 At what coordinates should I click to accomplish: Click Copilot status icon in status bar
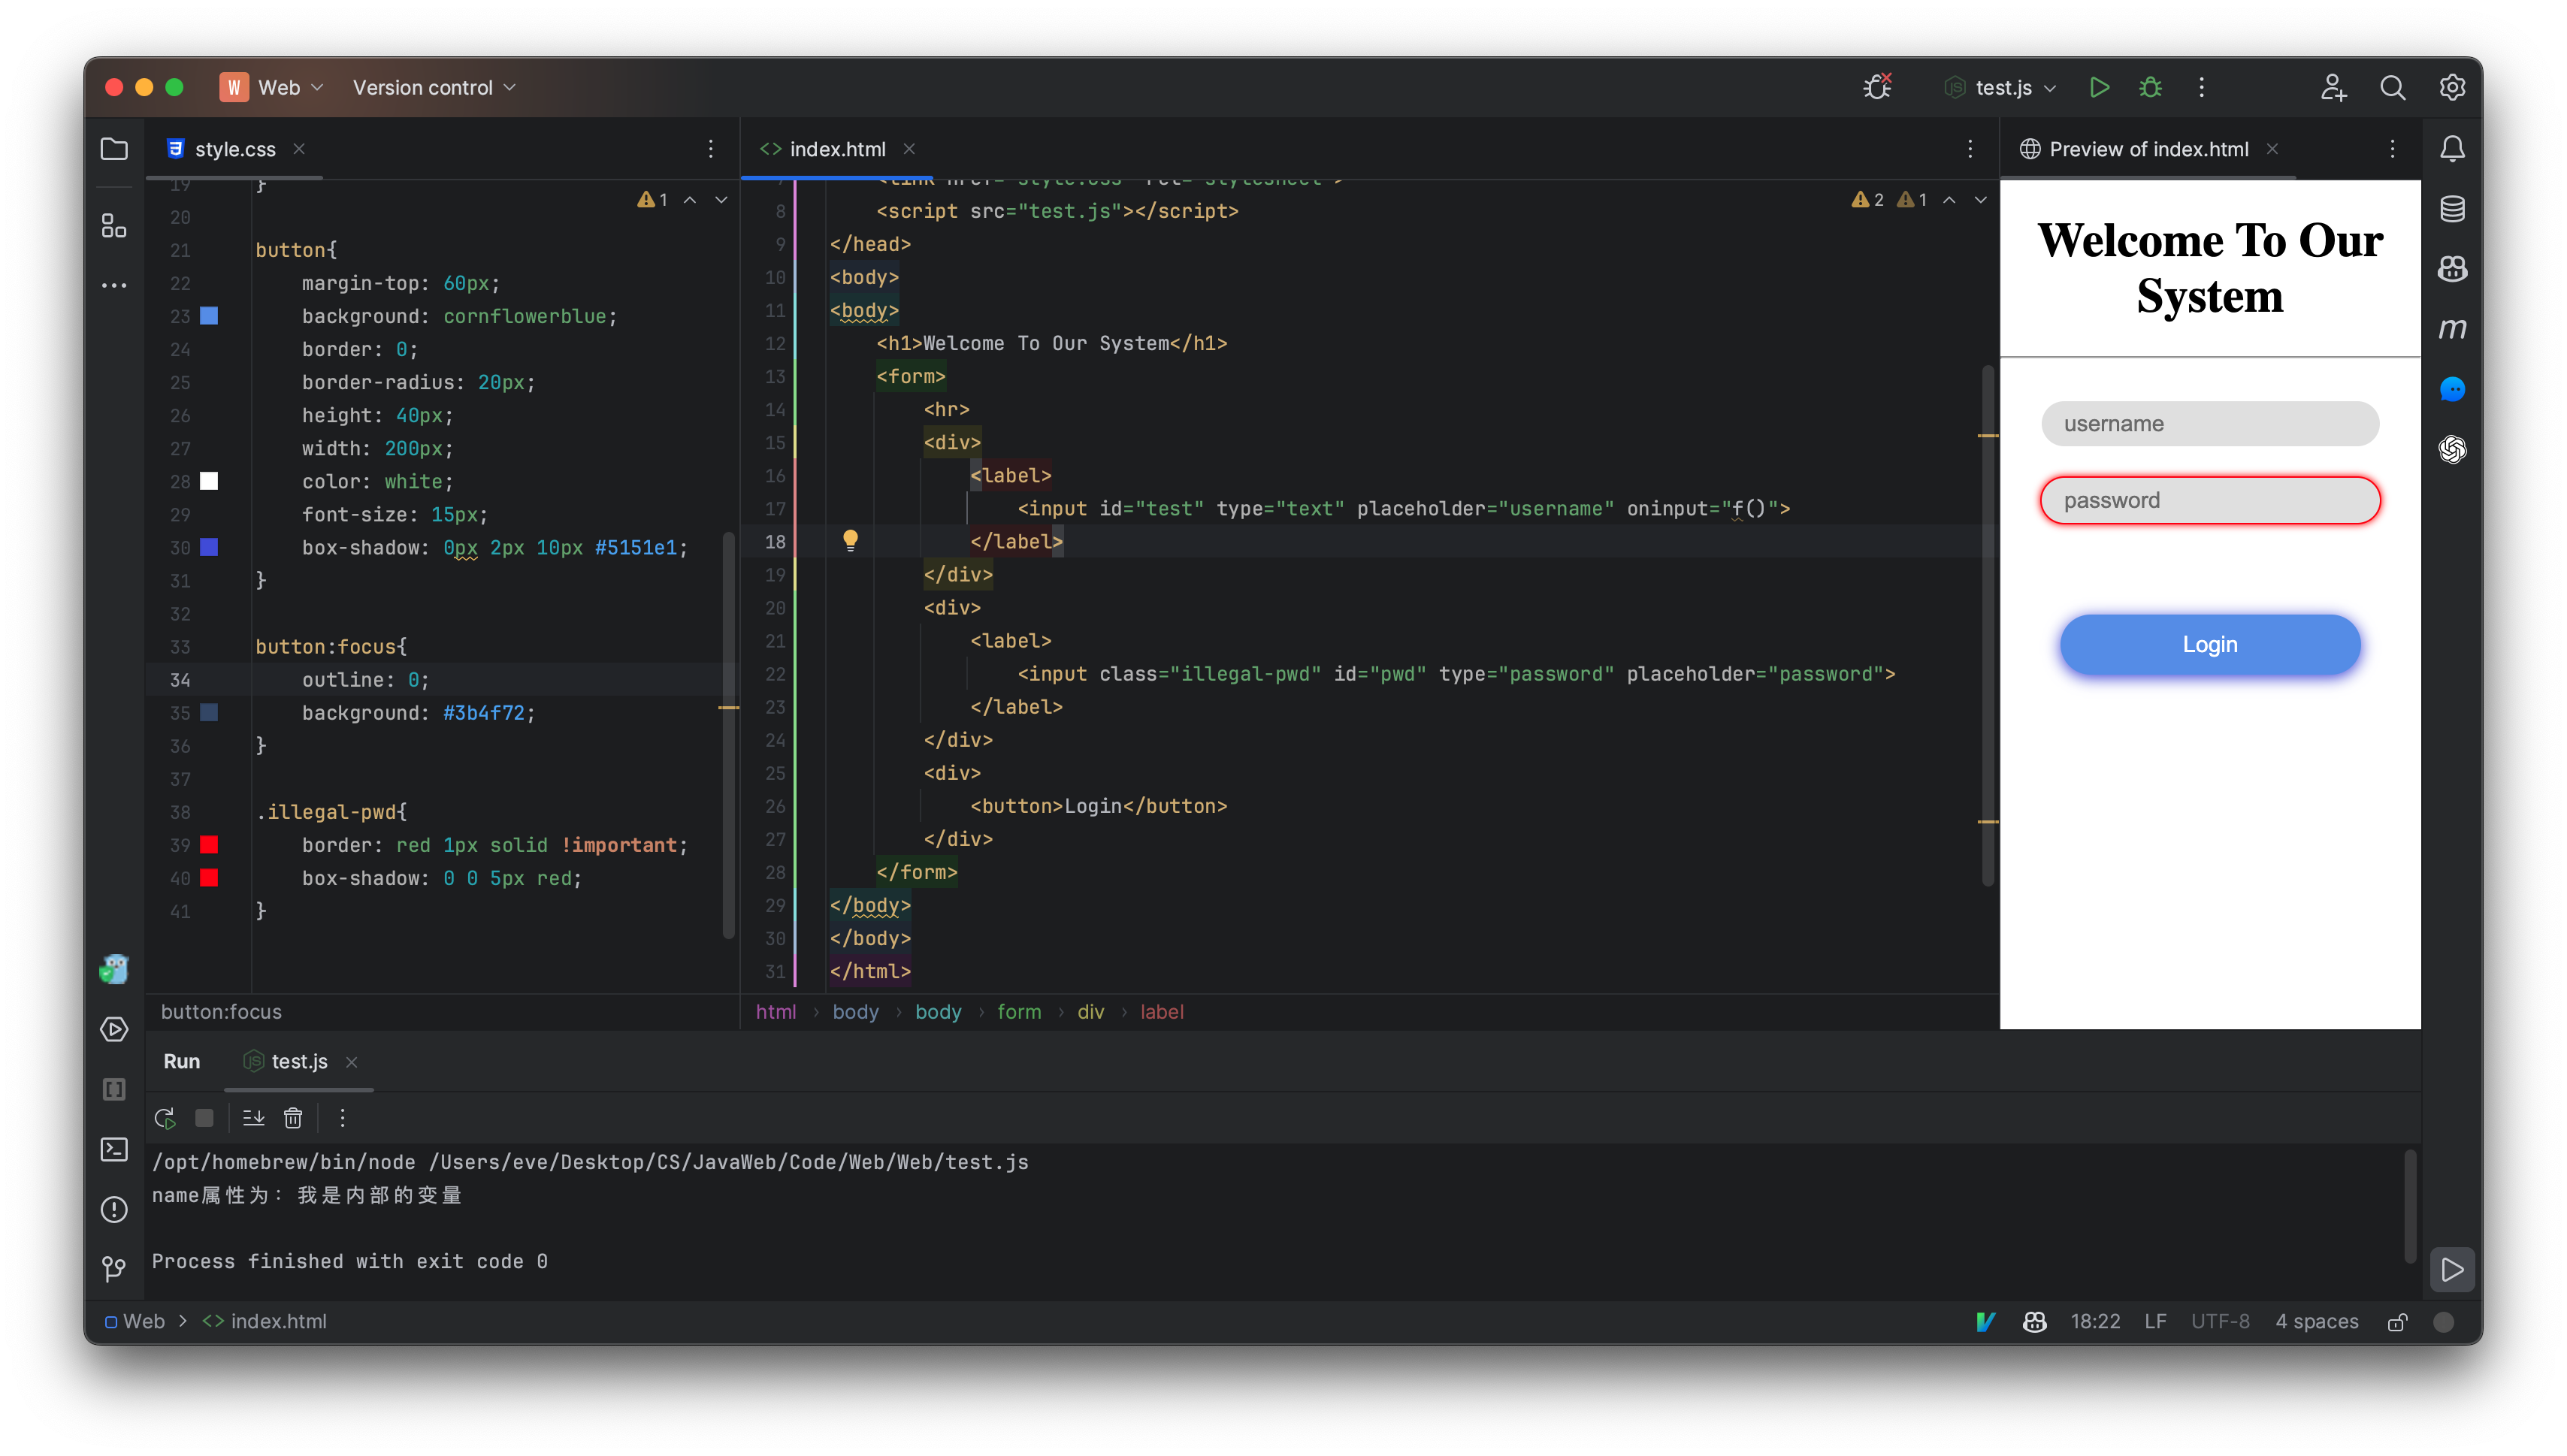pyautogui.click(x=2034, y=1321)
